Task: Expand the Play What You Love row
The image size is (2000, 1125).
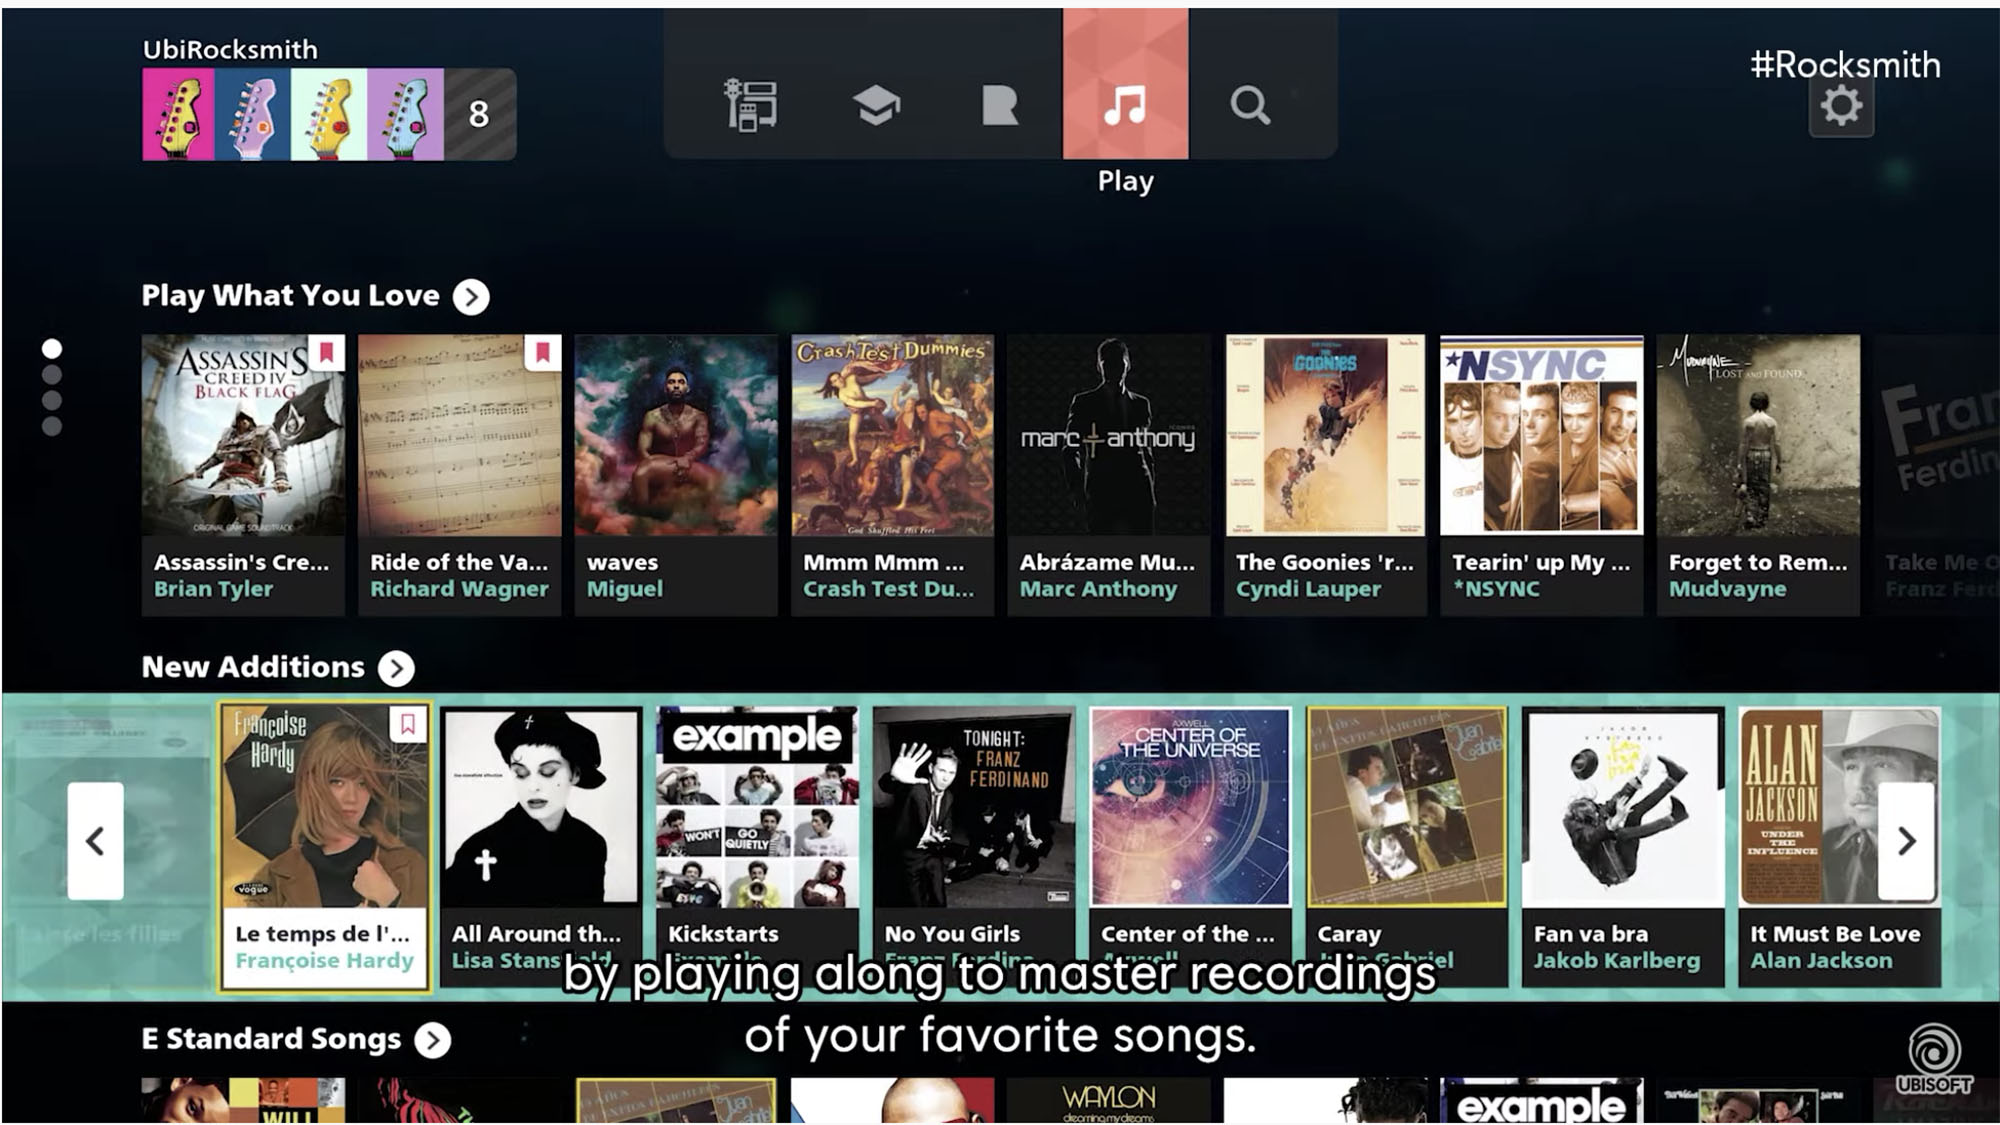Action: point(471,297)
